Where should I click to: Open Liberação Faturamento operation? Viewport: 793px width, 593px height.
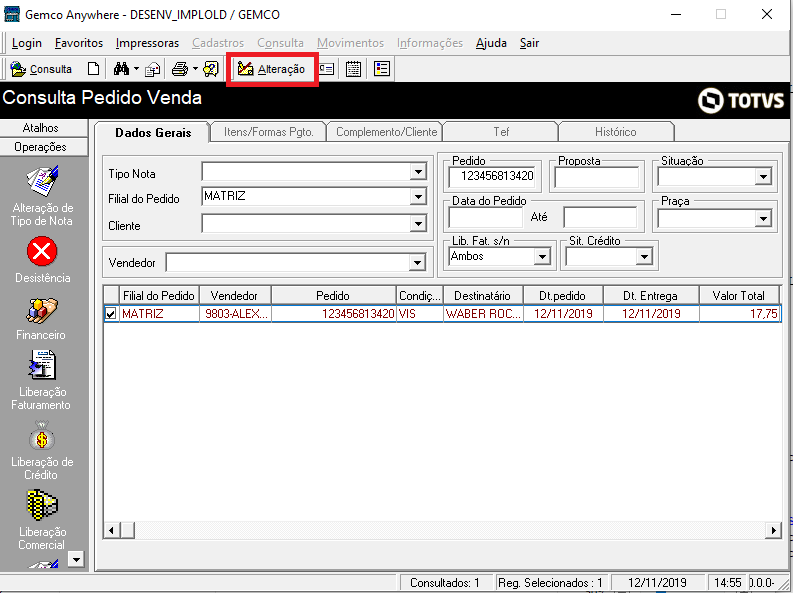point(41,379)
